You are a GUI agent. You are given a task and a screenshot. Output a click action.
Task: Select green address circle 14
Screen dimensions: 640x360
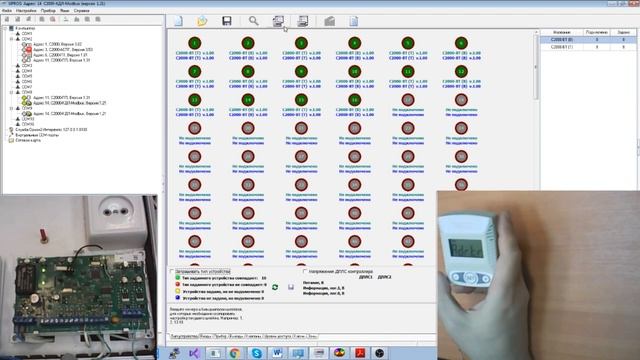click(x=248, y=100)
